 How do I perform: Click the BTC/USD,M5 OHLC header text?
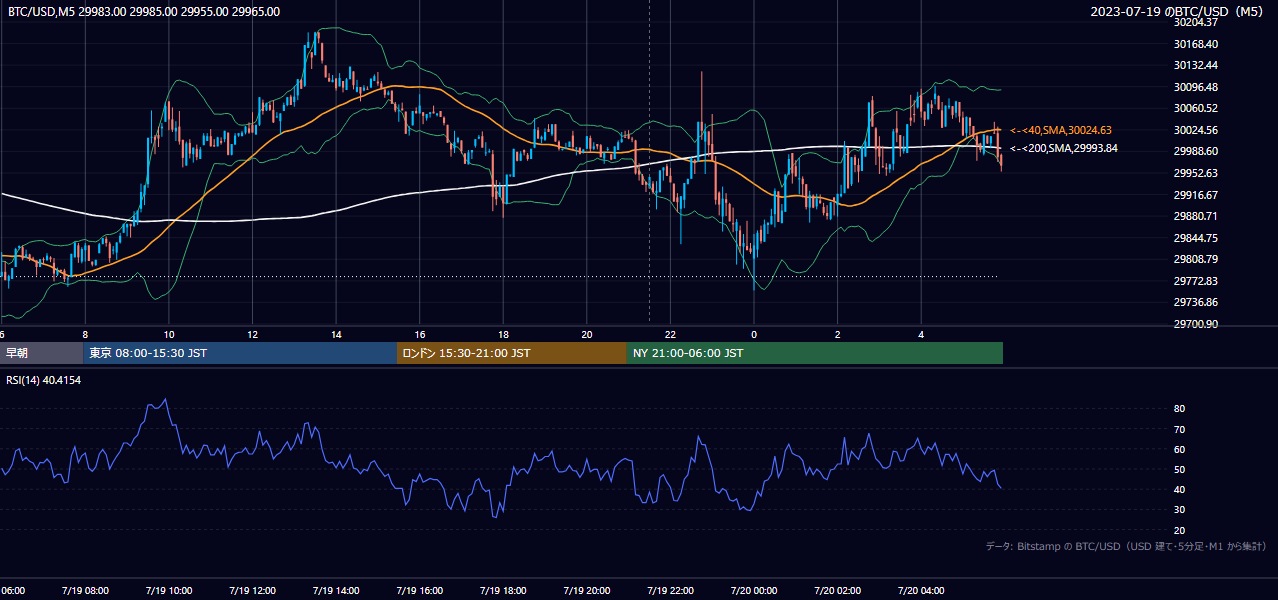(144, 12)
